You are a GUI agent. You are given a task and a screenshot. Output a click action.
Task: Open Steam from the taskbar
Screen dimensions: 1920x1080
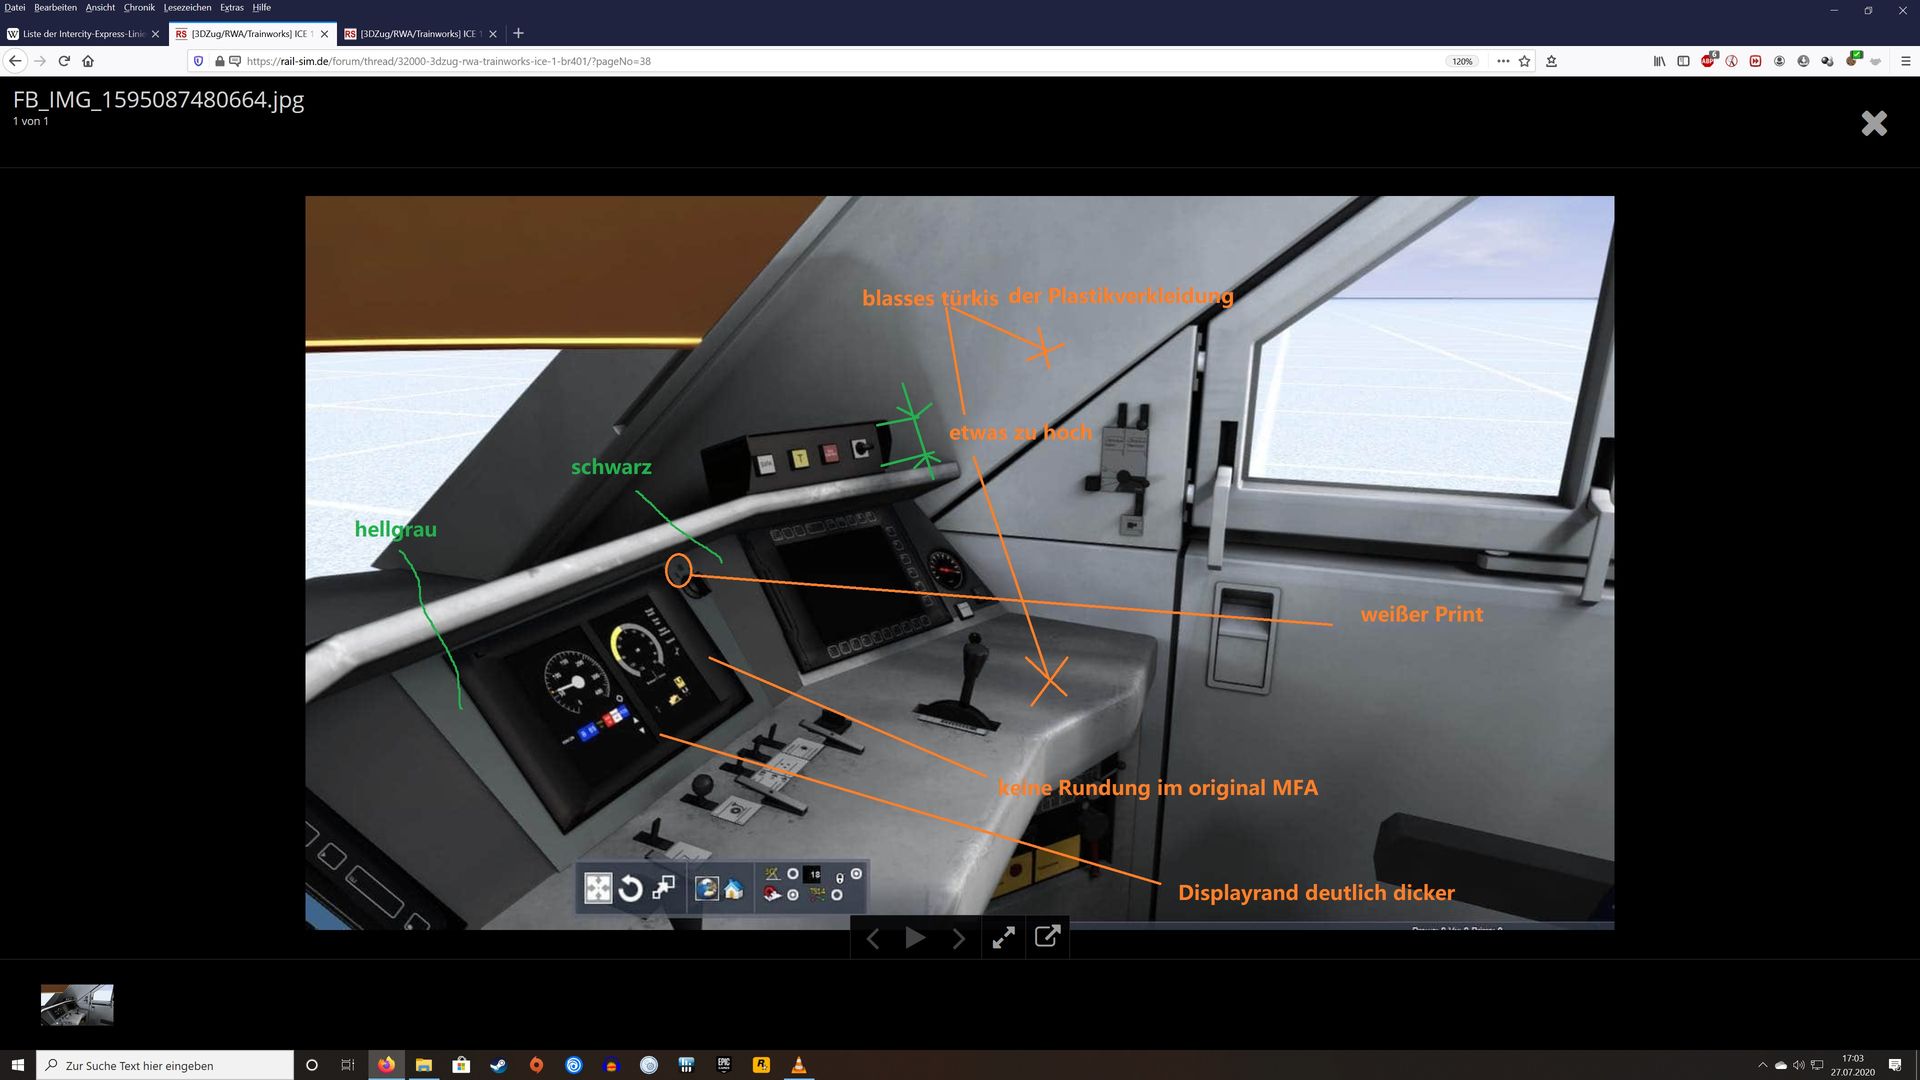click(x=498, y=1065)
